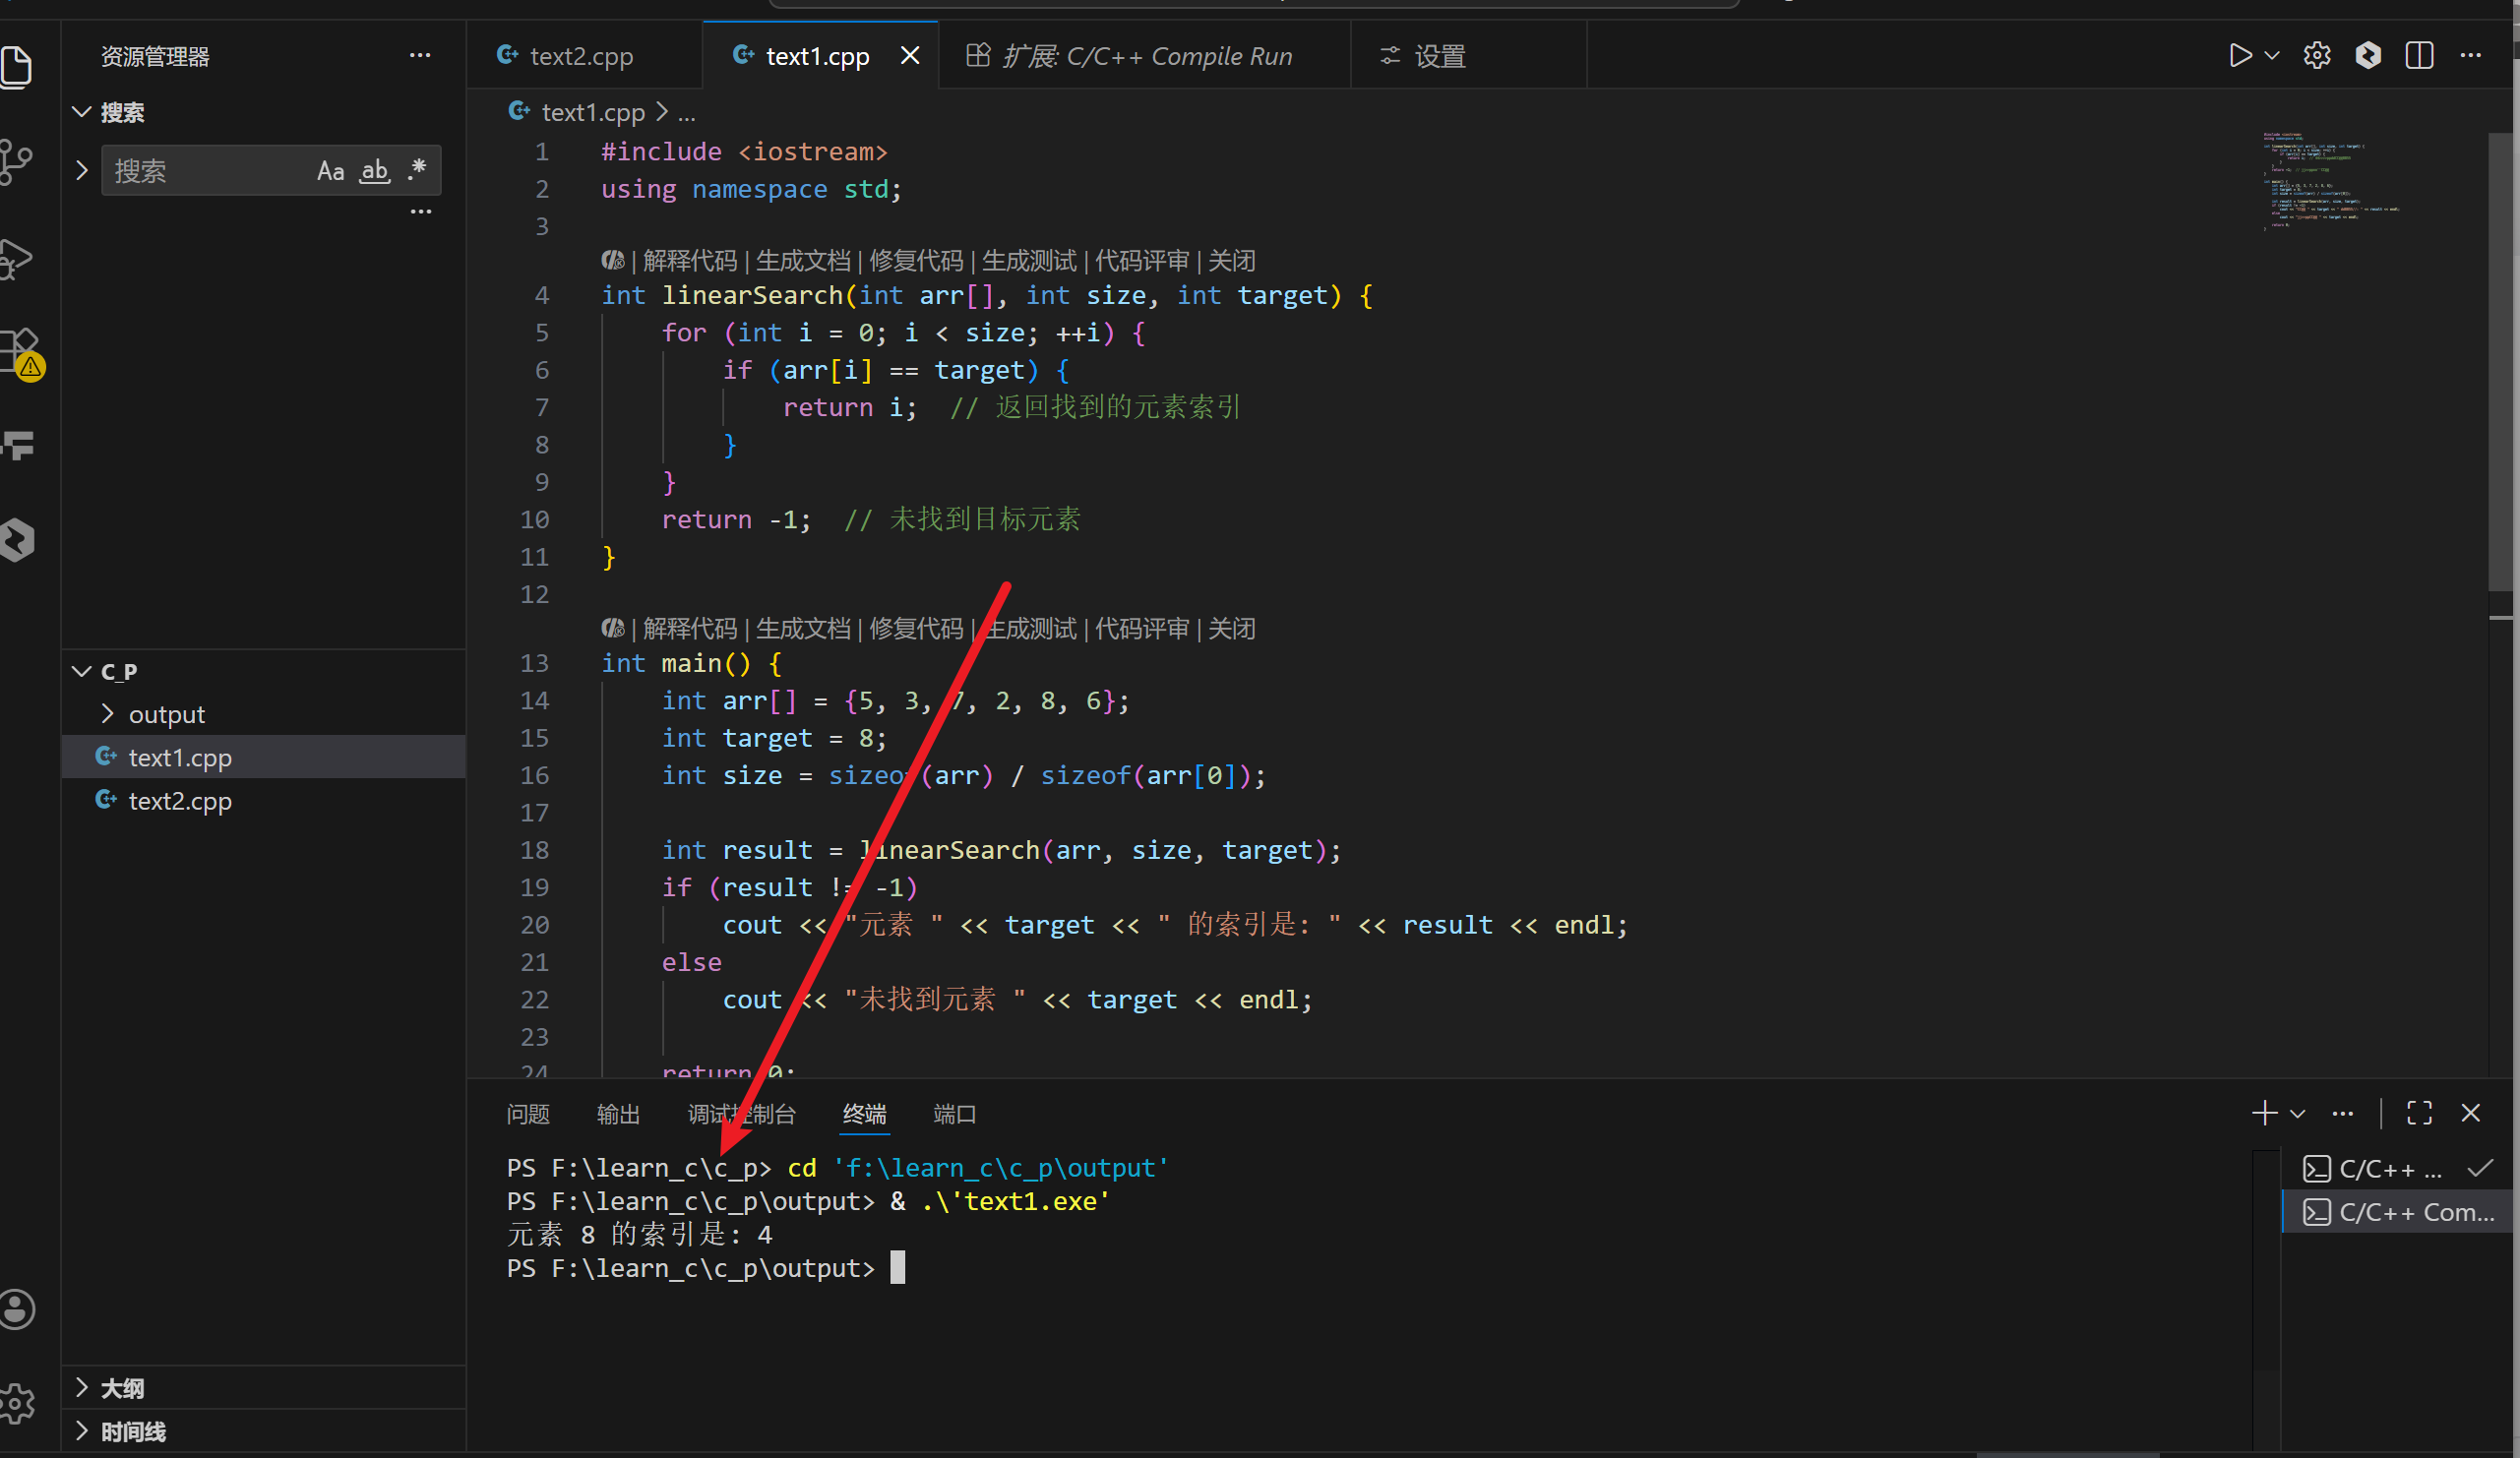Open the compile settings gear icon
The image size is (2520, 1458).
tap(2316, 56)
